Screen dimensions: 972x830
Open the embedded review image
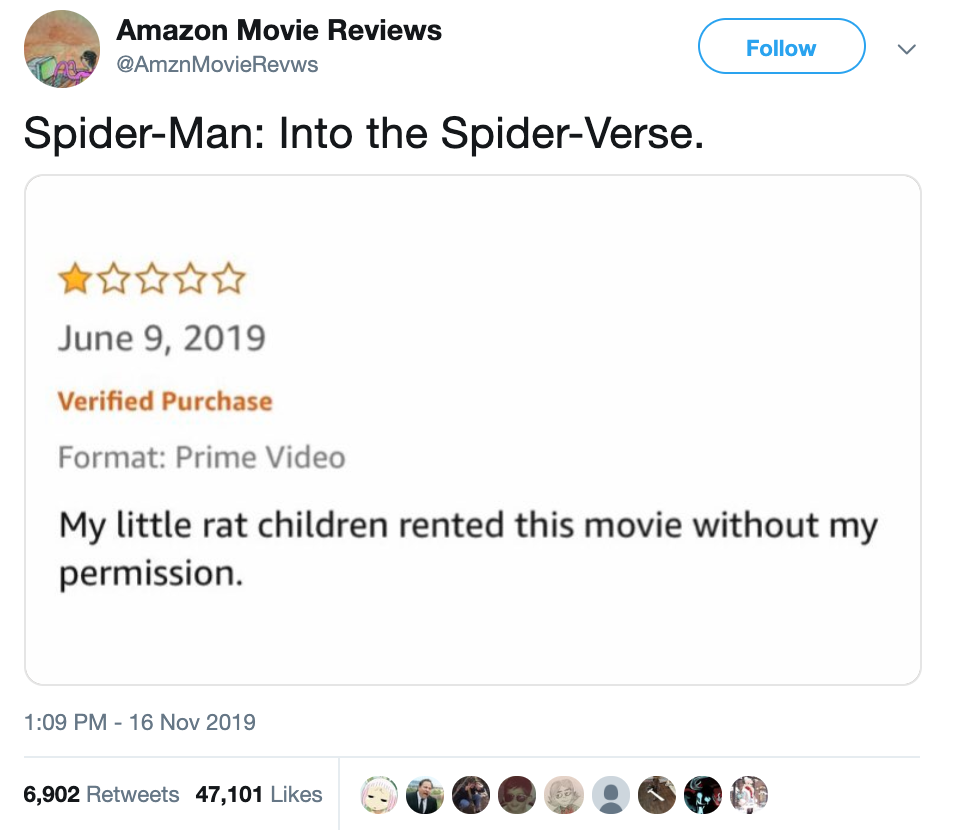click(473, 430)
